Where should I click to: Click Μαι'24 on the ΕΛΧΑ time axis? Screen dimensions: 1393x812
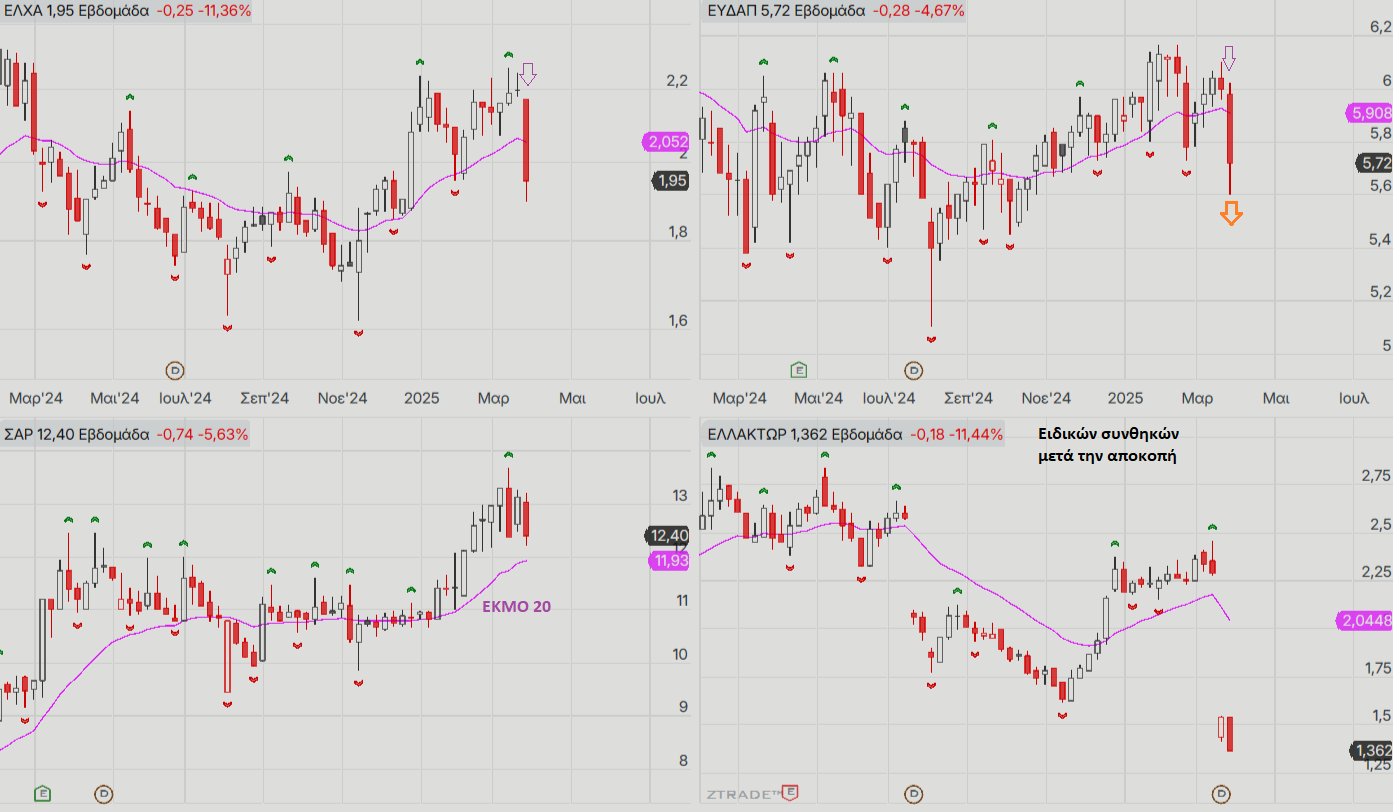point(114,398)
